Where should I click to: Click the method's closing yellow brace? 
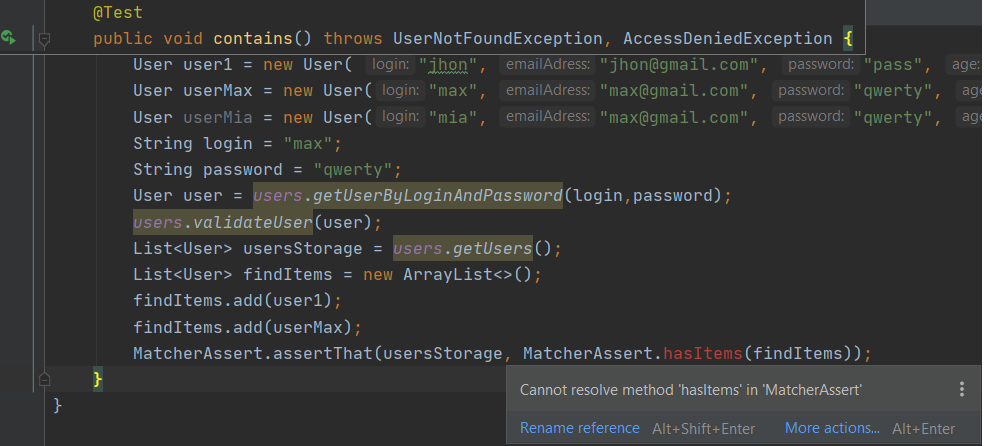coord(97,379)
